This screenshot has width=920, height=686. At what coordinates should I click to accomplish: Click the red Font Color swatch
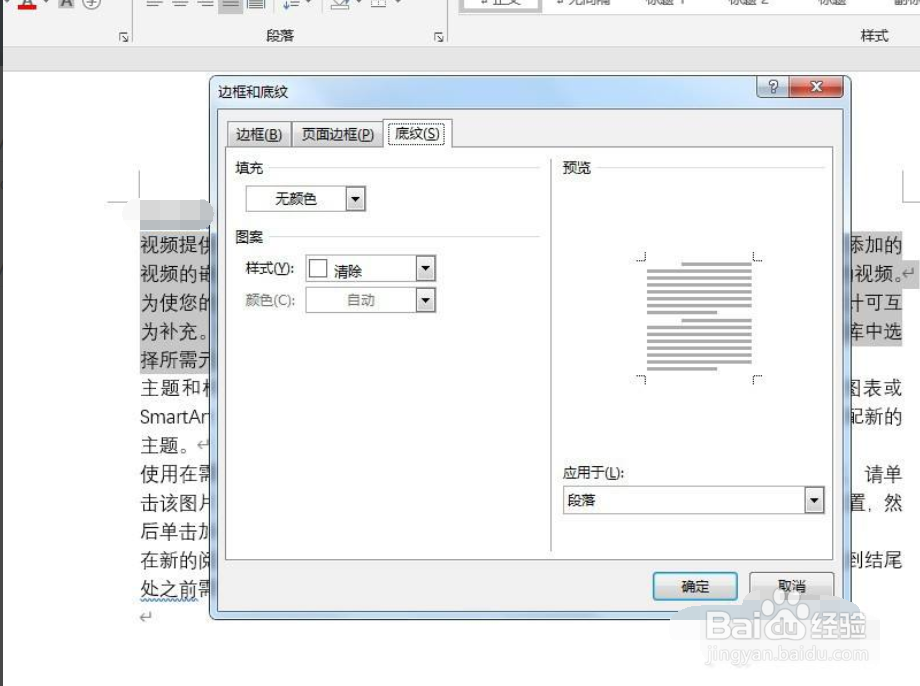25,4
